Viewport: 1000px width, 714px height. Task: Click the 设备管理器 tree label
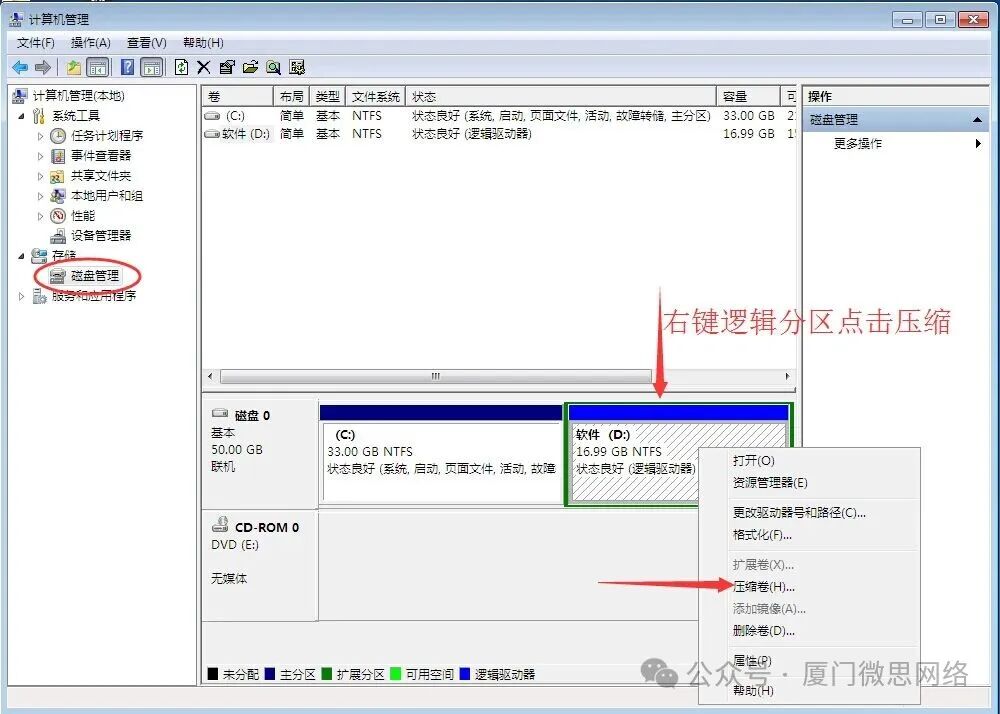coord(101,236)
